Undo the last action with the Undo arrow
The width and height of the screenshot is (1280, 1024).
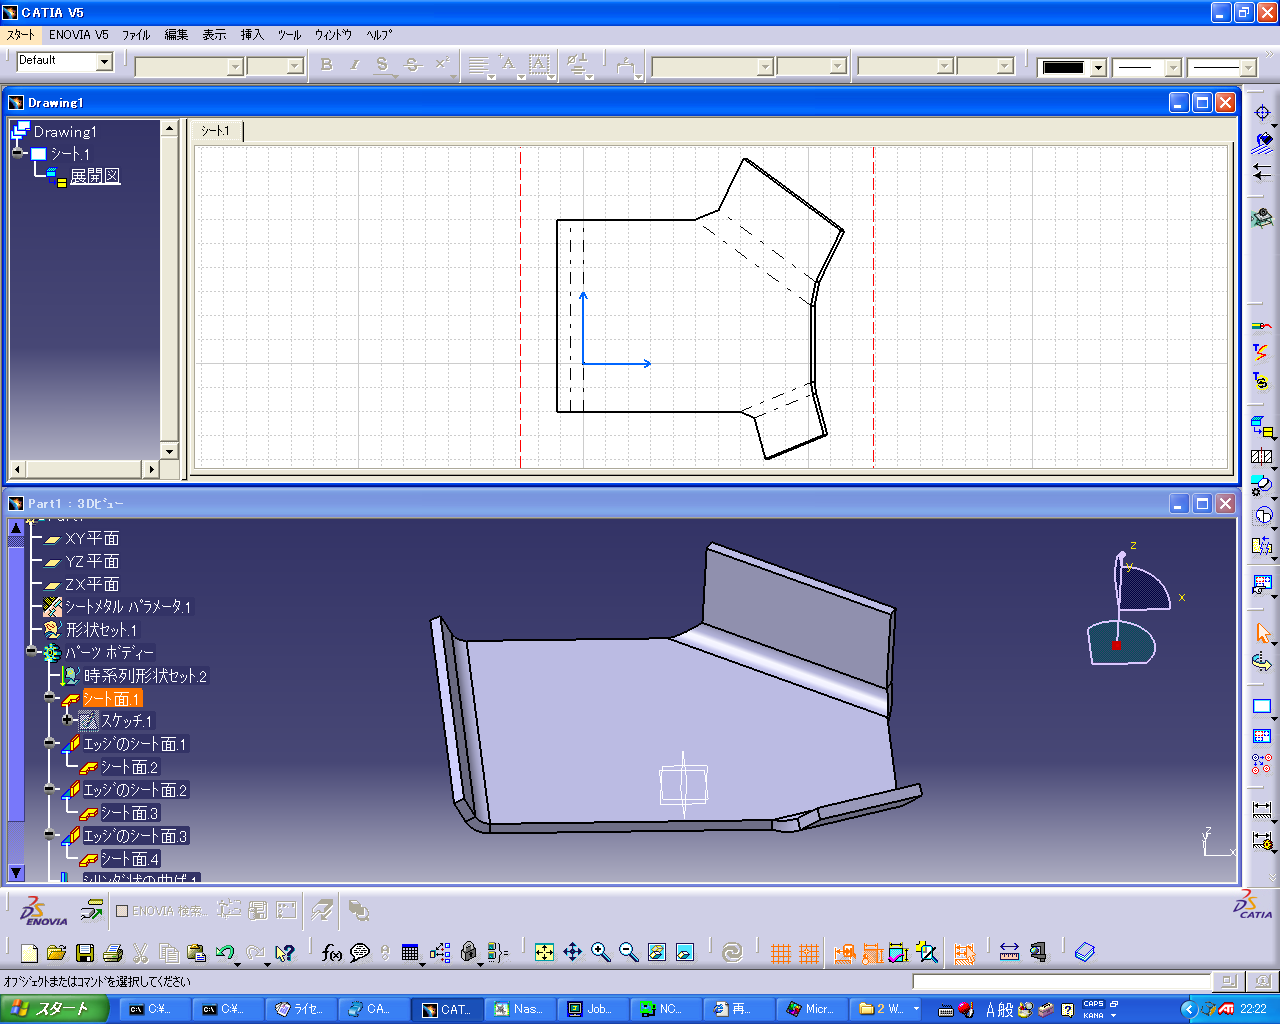pos(225,953)
